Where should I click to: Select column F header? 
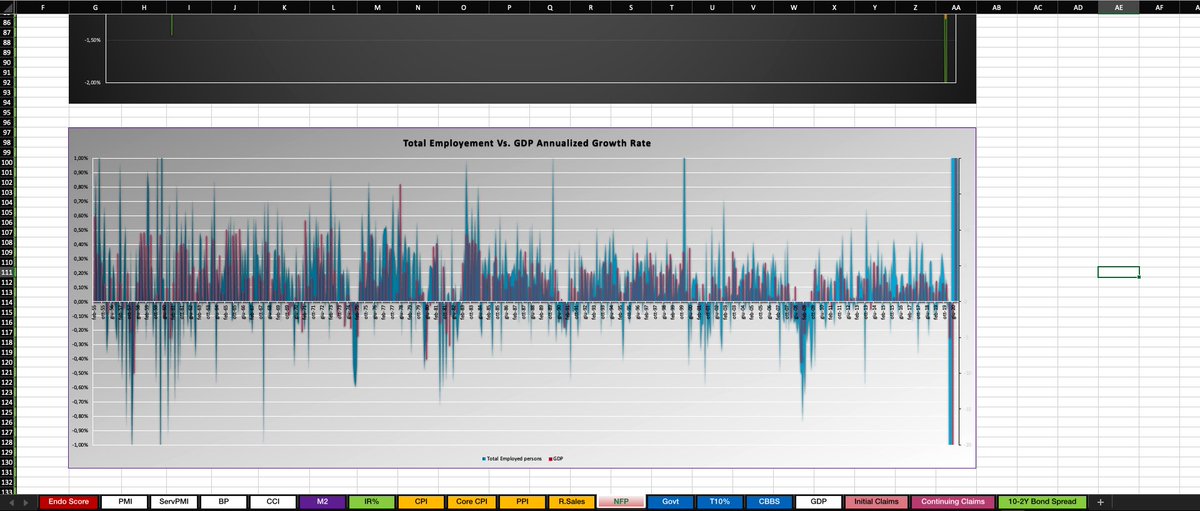click(x=42, y=7)
